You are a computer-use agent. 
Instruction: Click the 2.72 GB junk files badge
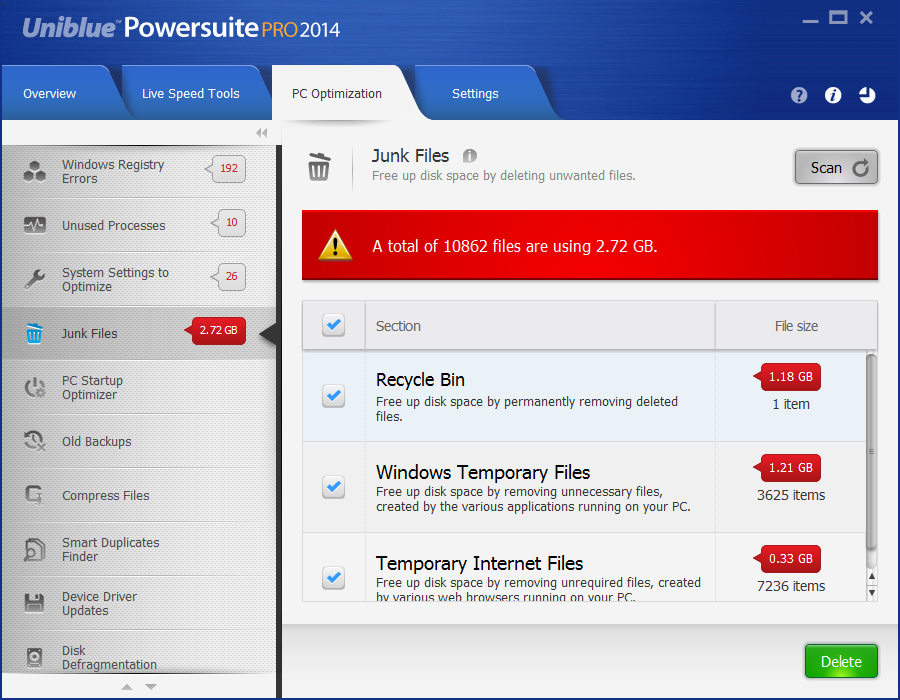click(216, 330)
